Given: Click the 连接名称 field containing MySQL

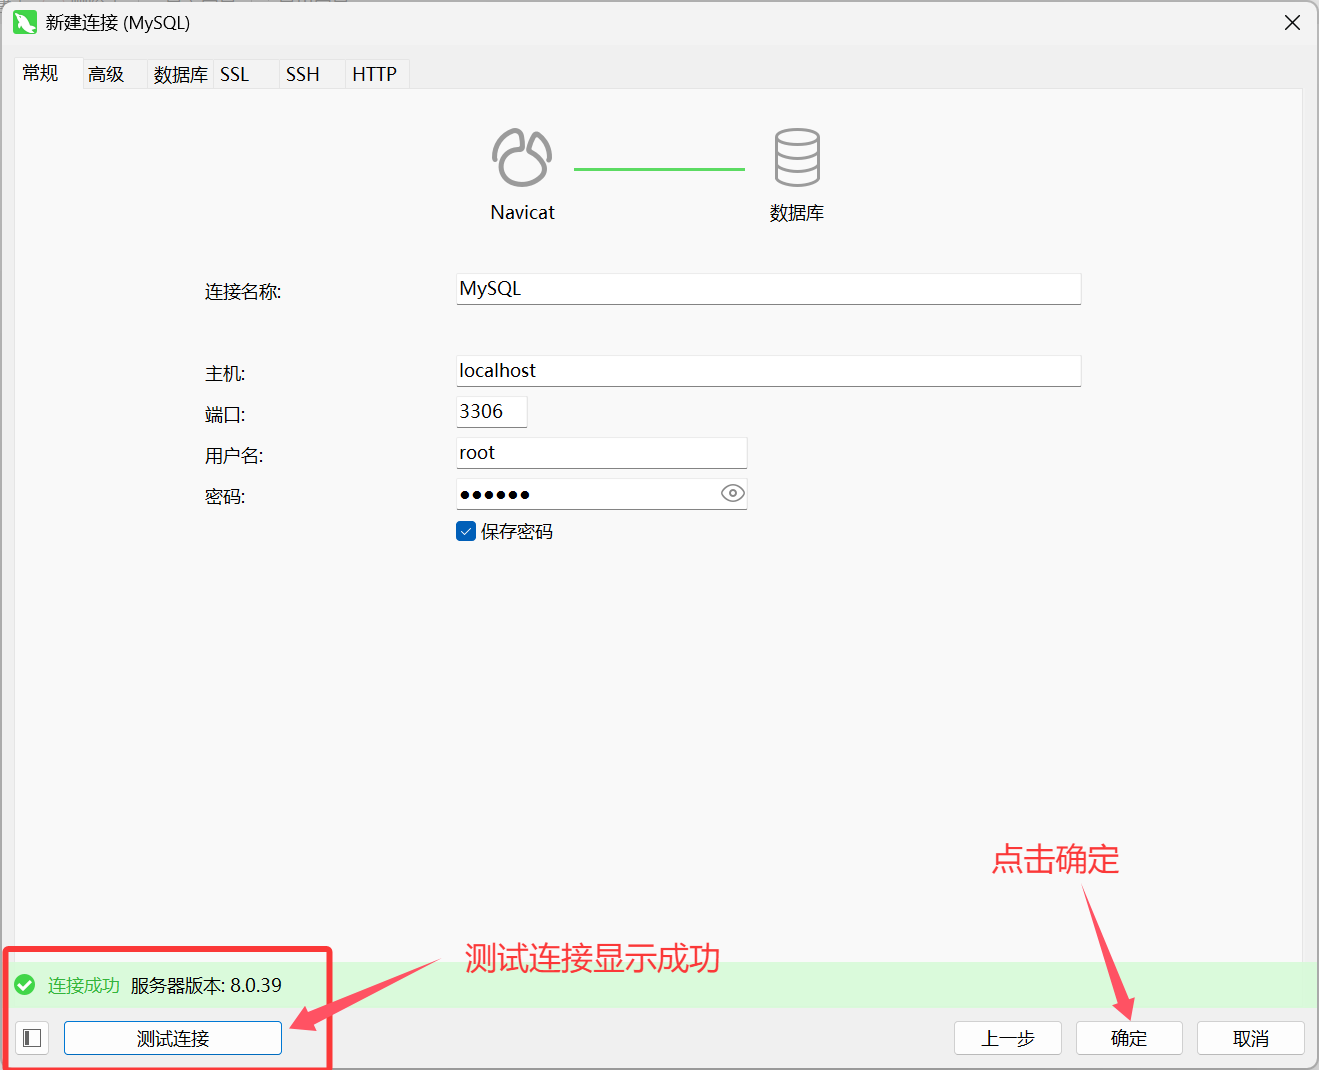Looking at the screenshot, I should [769, 289].
